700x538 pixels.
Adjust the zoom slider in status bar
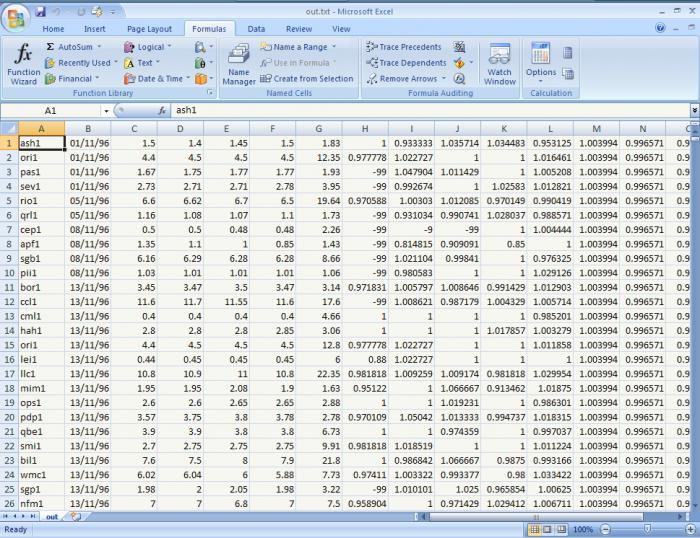click(647, 529)
